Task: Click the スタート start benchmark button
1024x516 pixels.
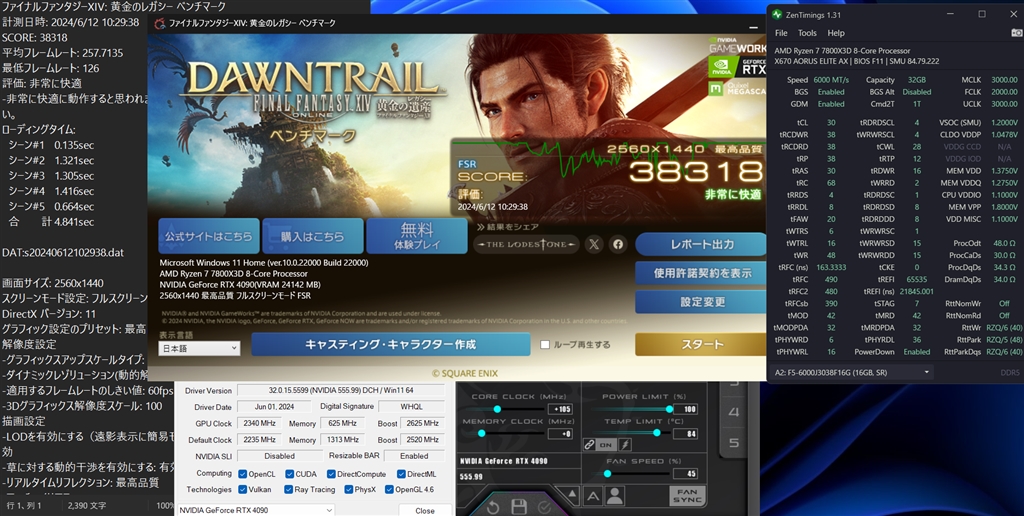Action: [x=701, y=344]
